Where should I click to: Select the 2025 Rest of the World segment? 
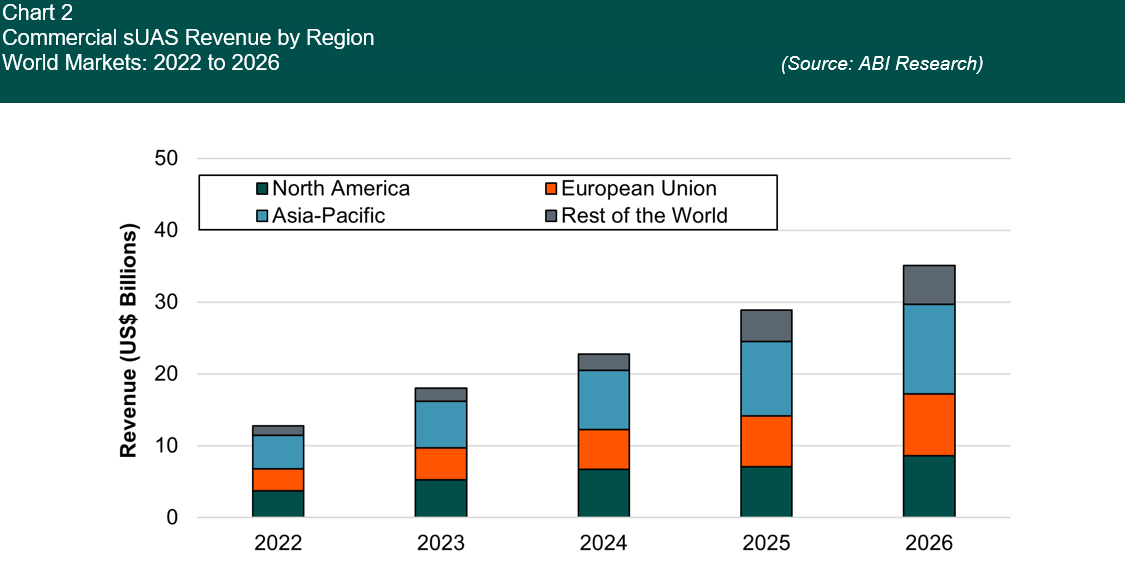click(766, 326)
